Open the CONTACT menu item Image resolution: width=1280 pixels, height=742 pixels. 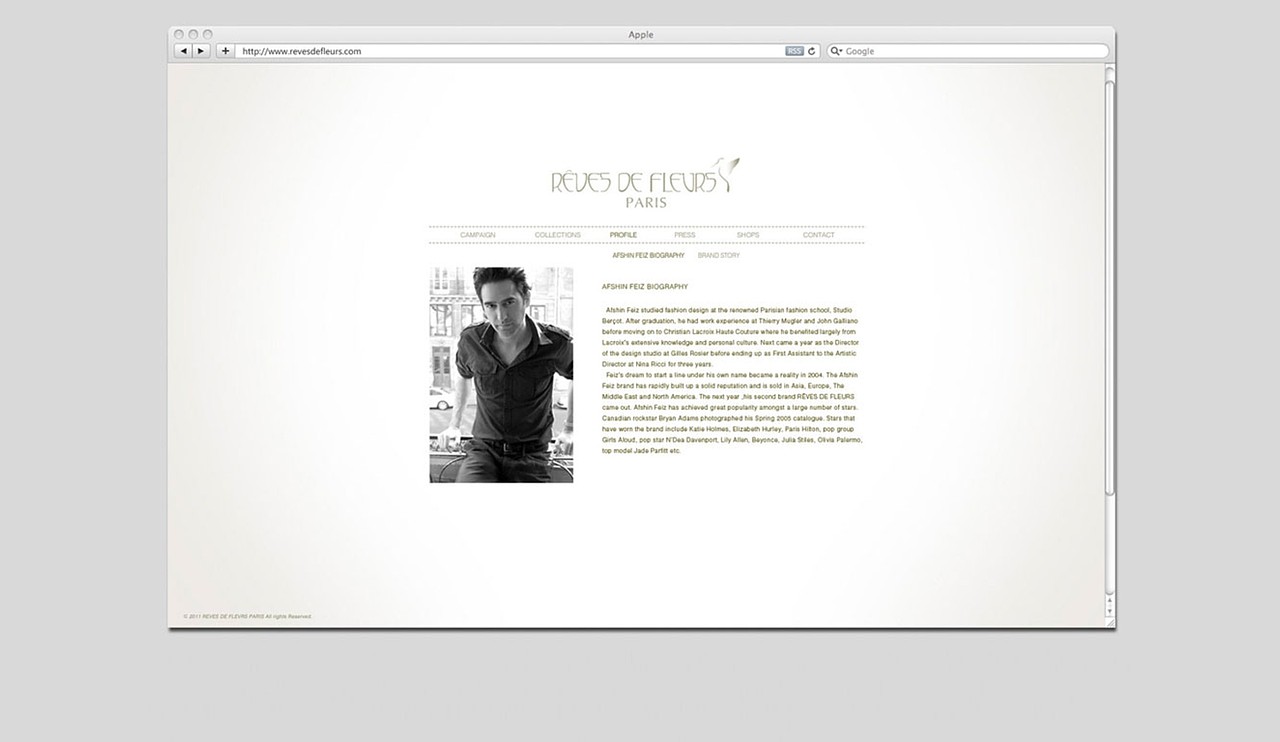coord(819,235)
